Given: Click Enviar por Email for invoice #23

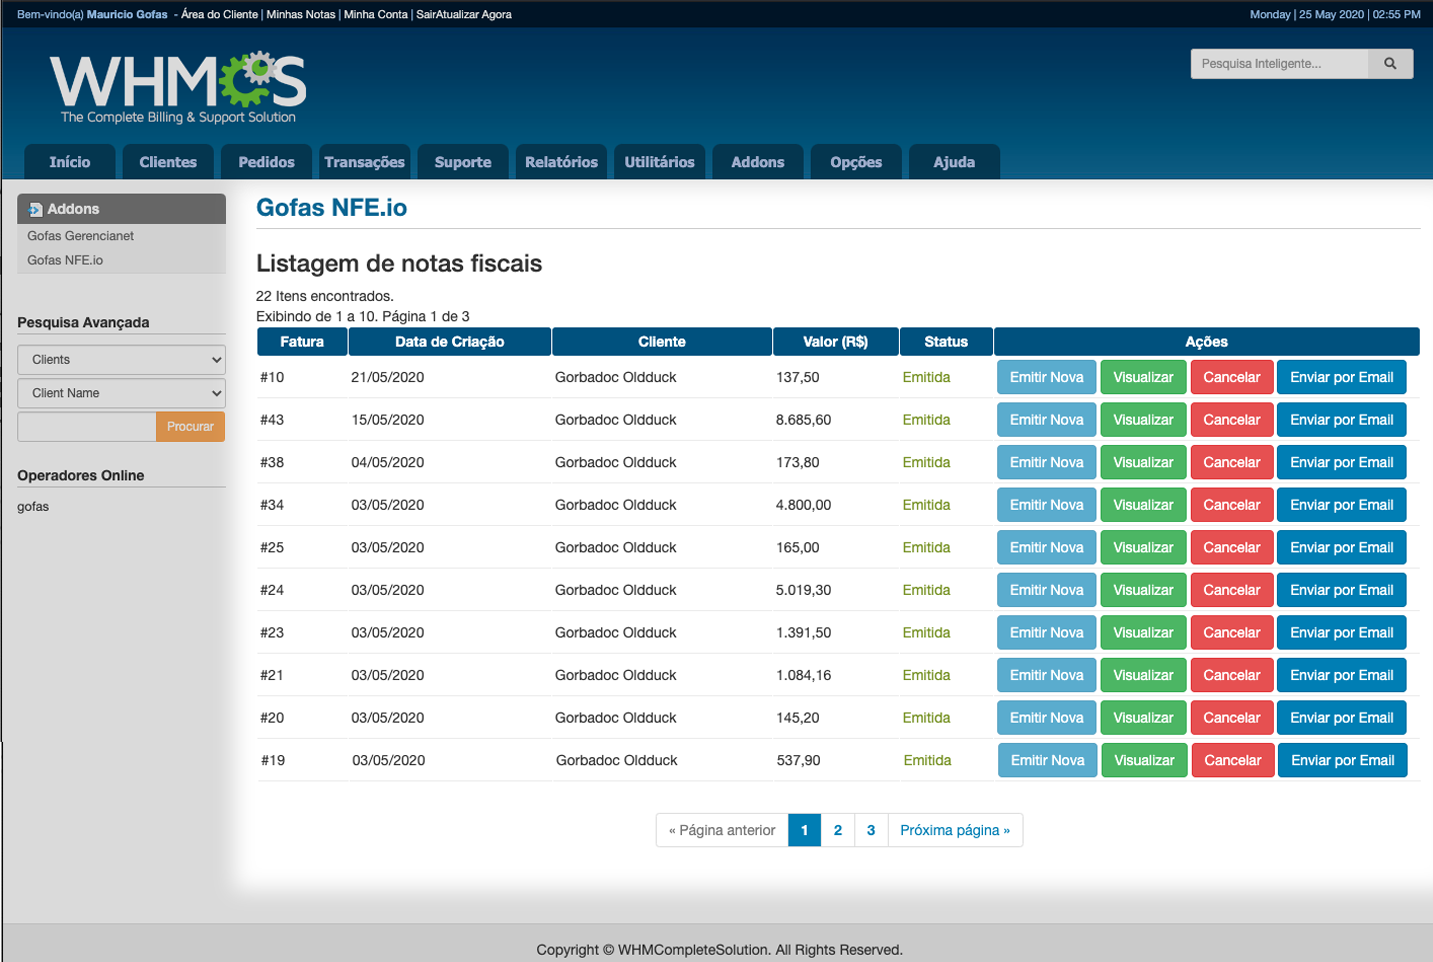Looking at the screenshot, I should click(x=1342, y=632).
